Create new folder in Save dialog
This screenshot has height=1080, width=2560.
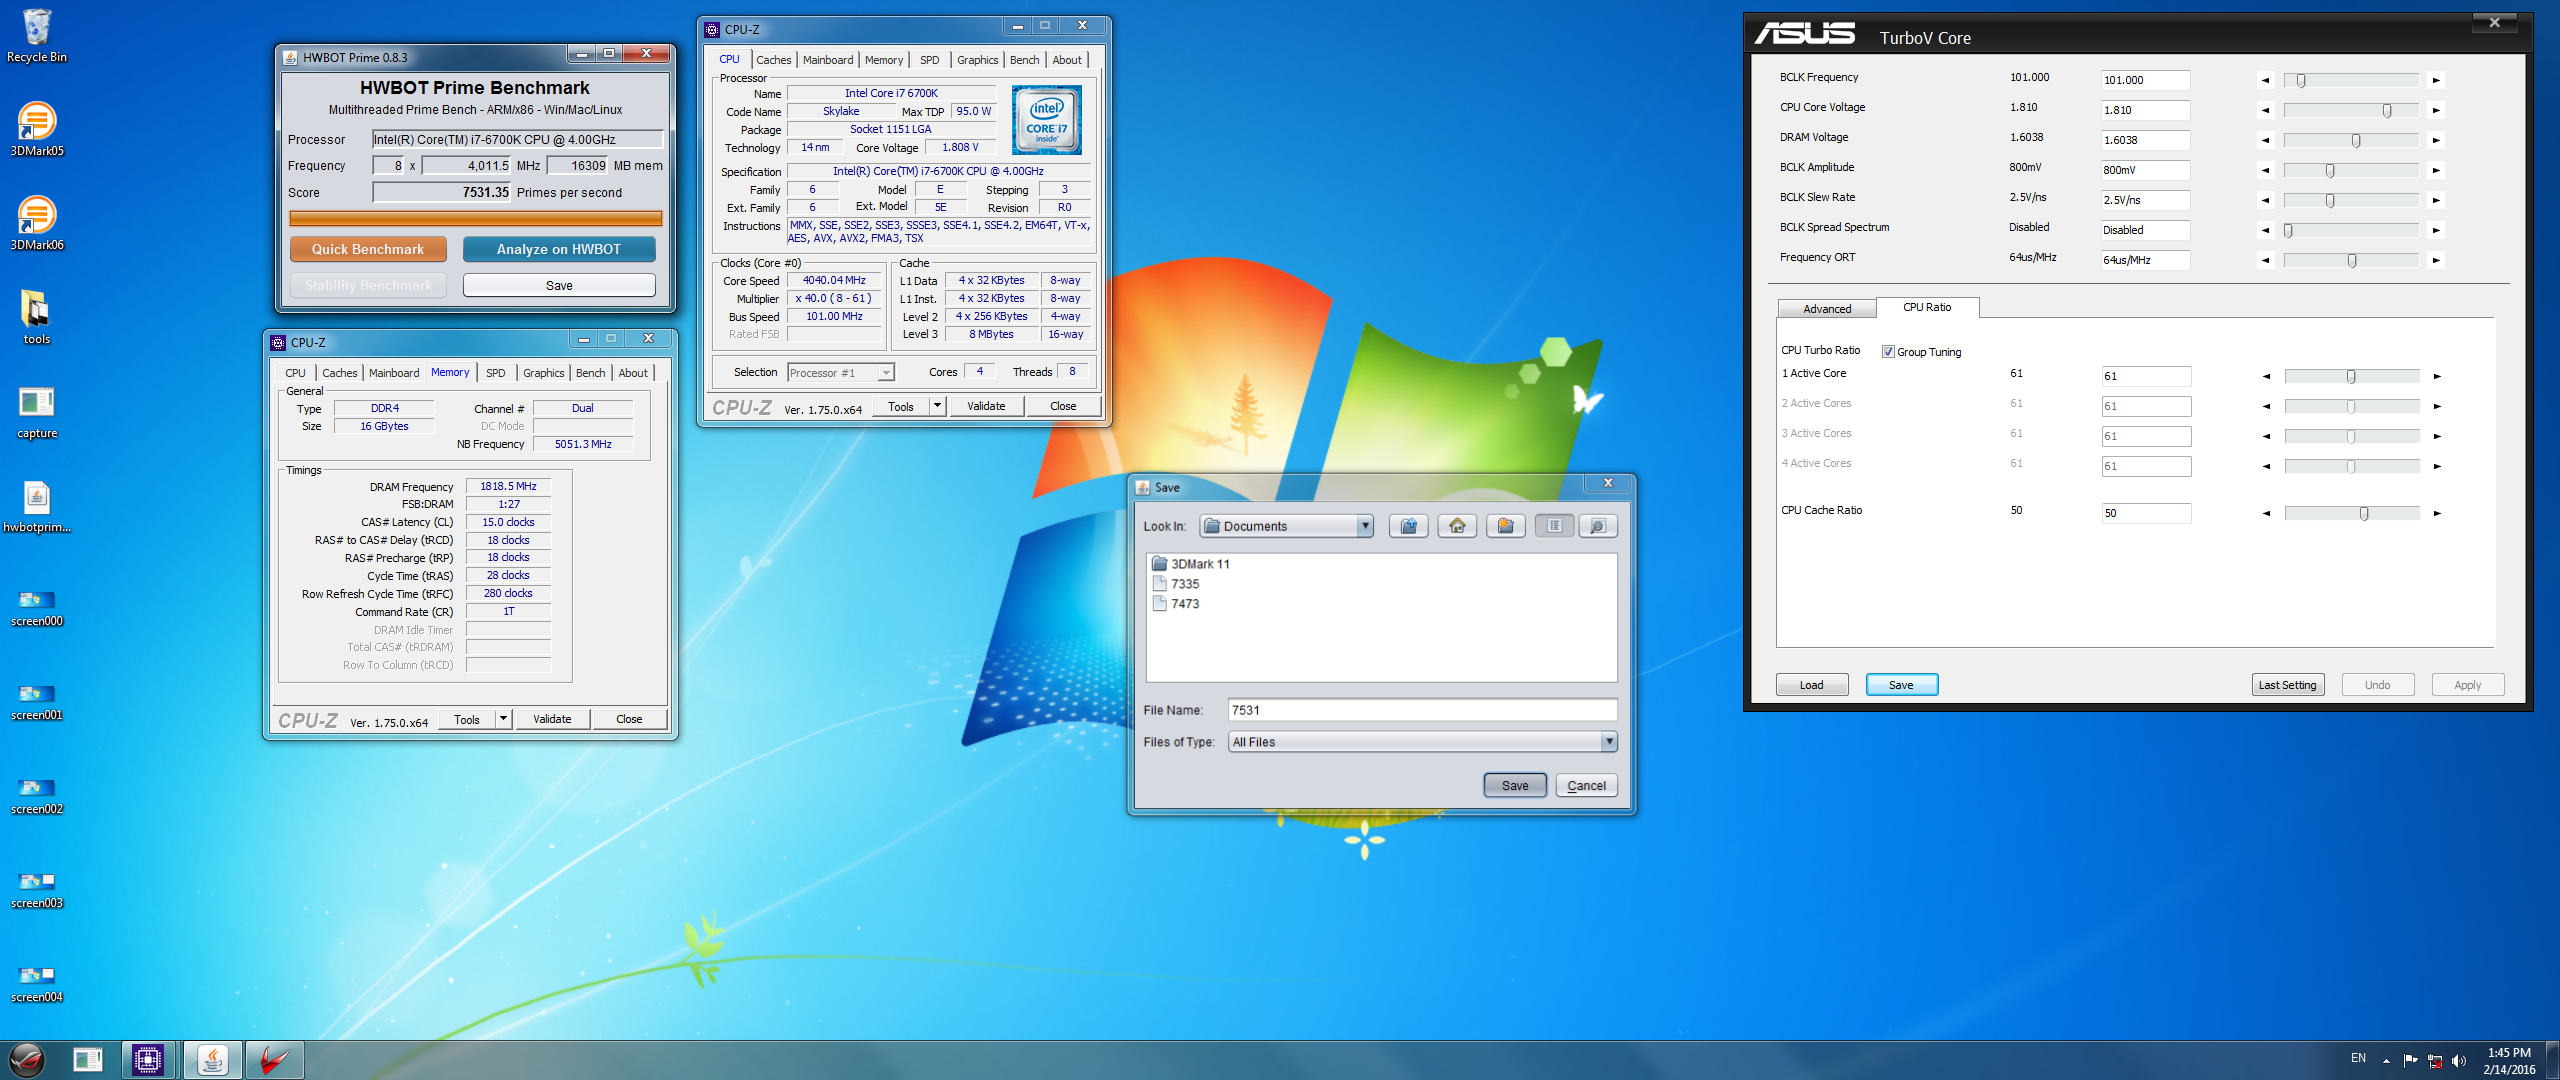coord(1505,526)
